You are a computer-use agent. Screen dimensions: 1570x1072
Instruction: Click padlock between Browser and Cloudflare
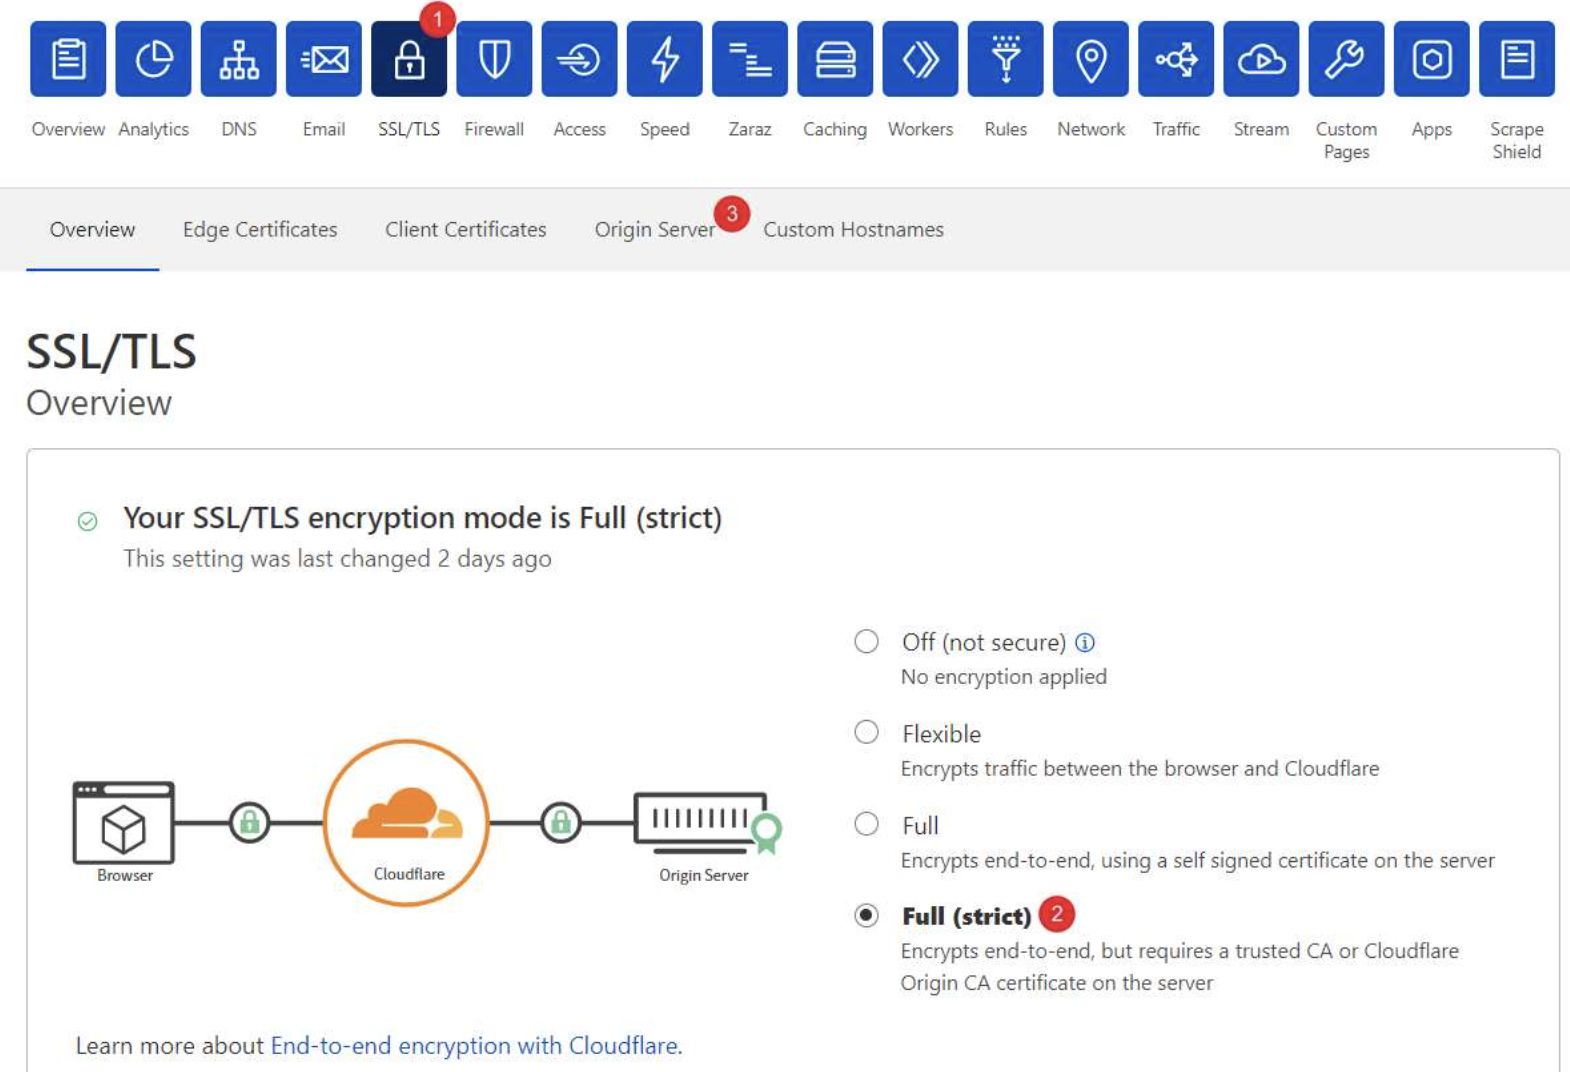pos(250,823)
